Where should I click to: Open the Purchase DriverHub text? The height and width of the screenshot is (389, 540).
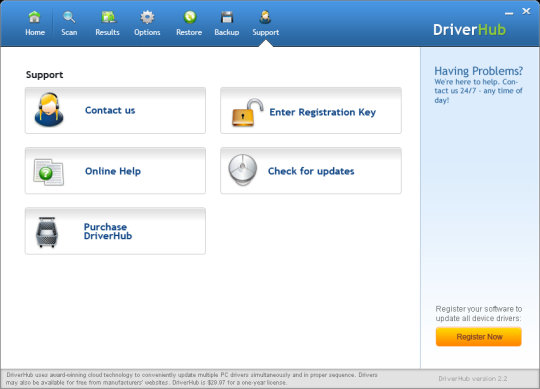pyautogui.click(x=108, y=231)
